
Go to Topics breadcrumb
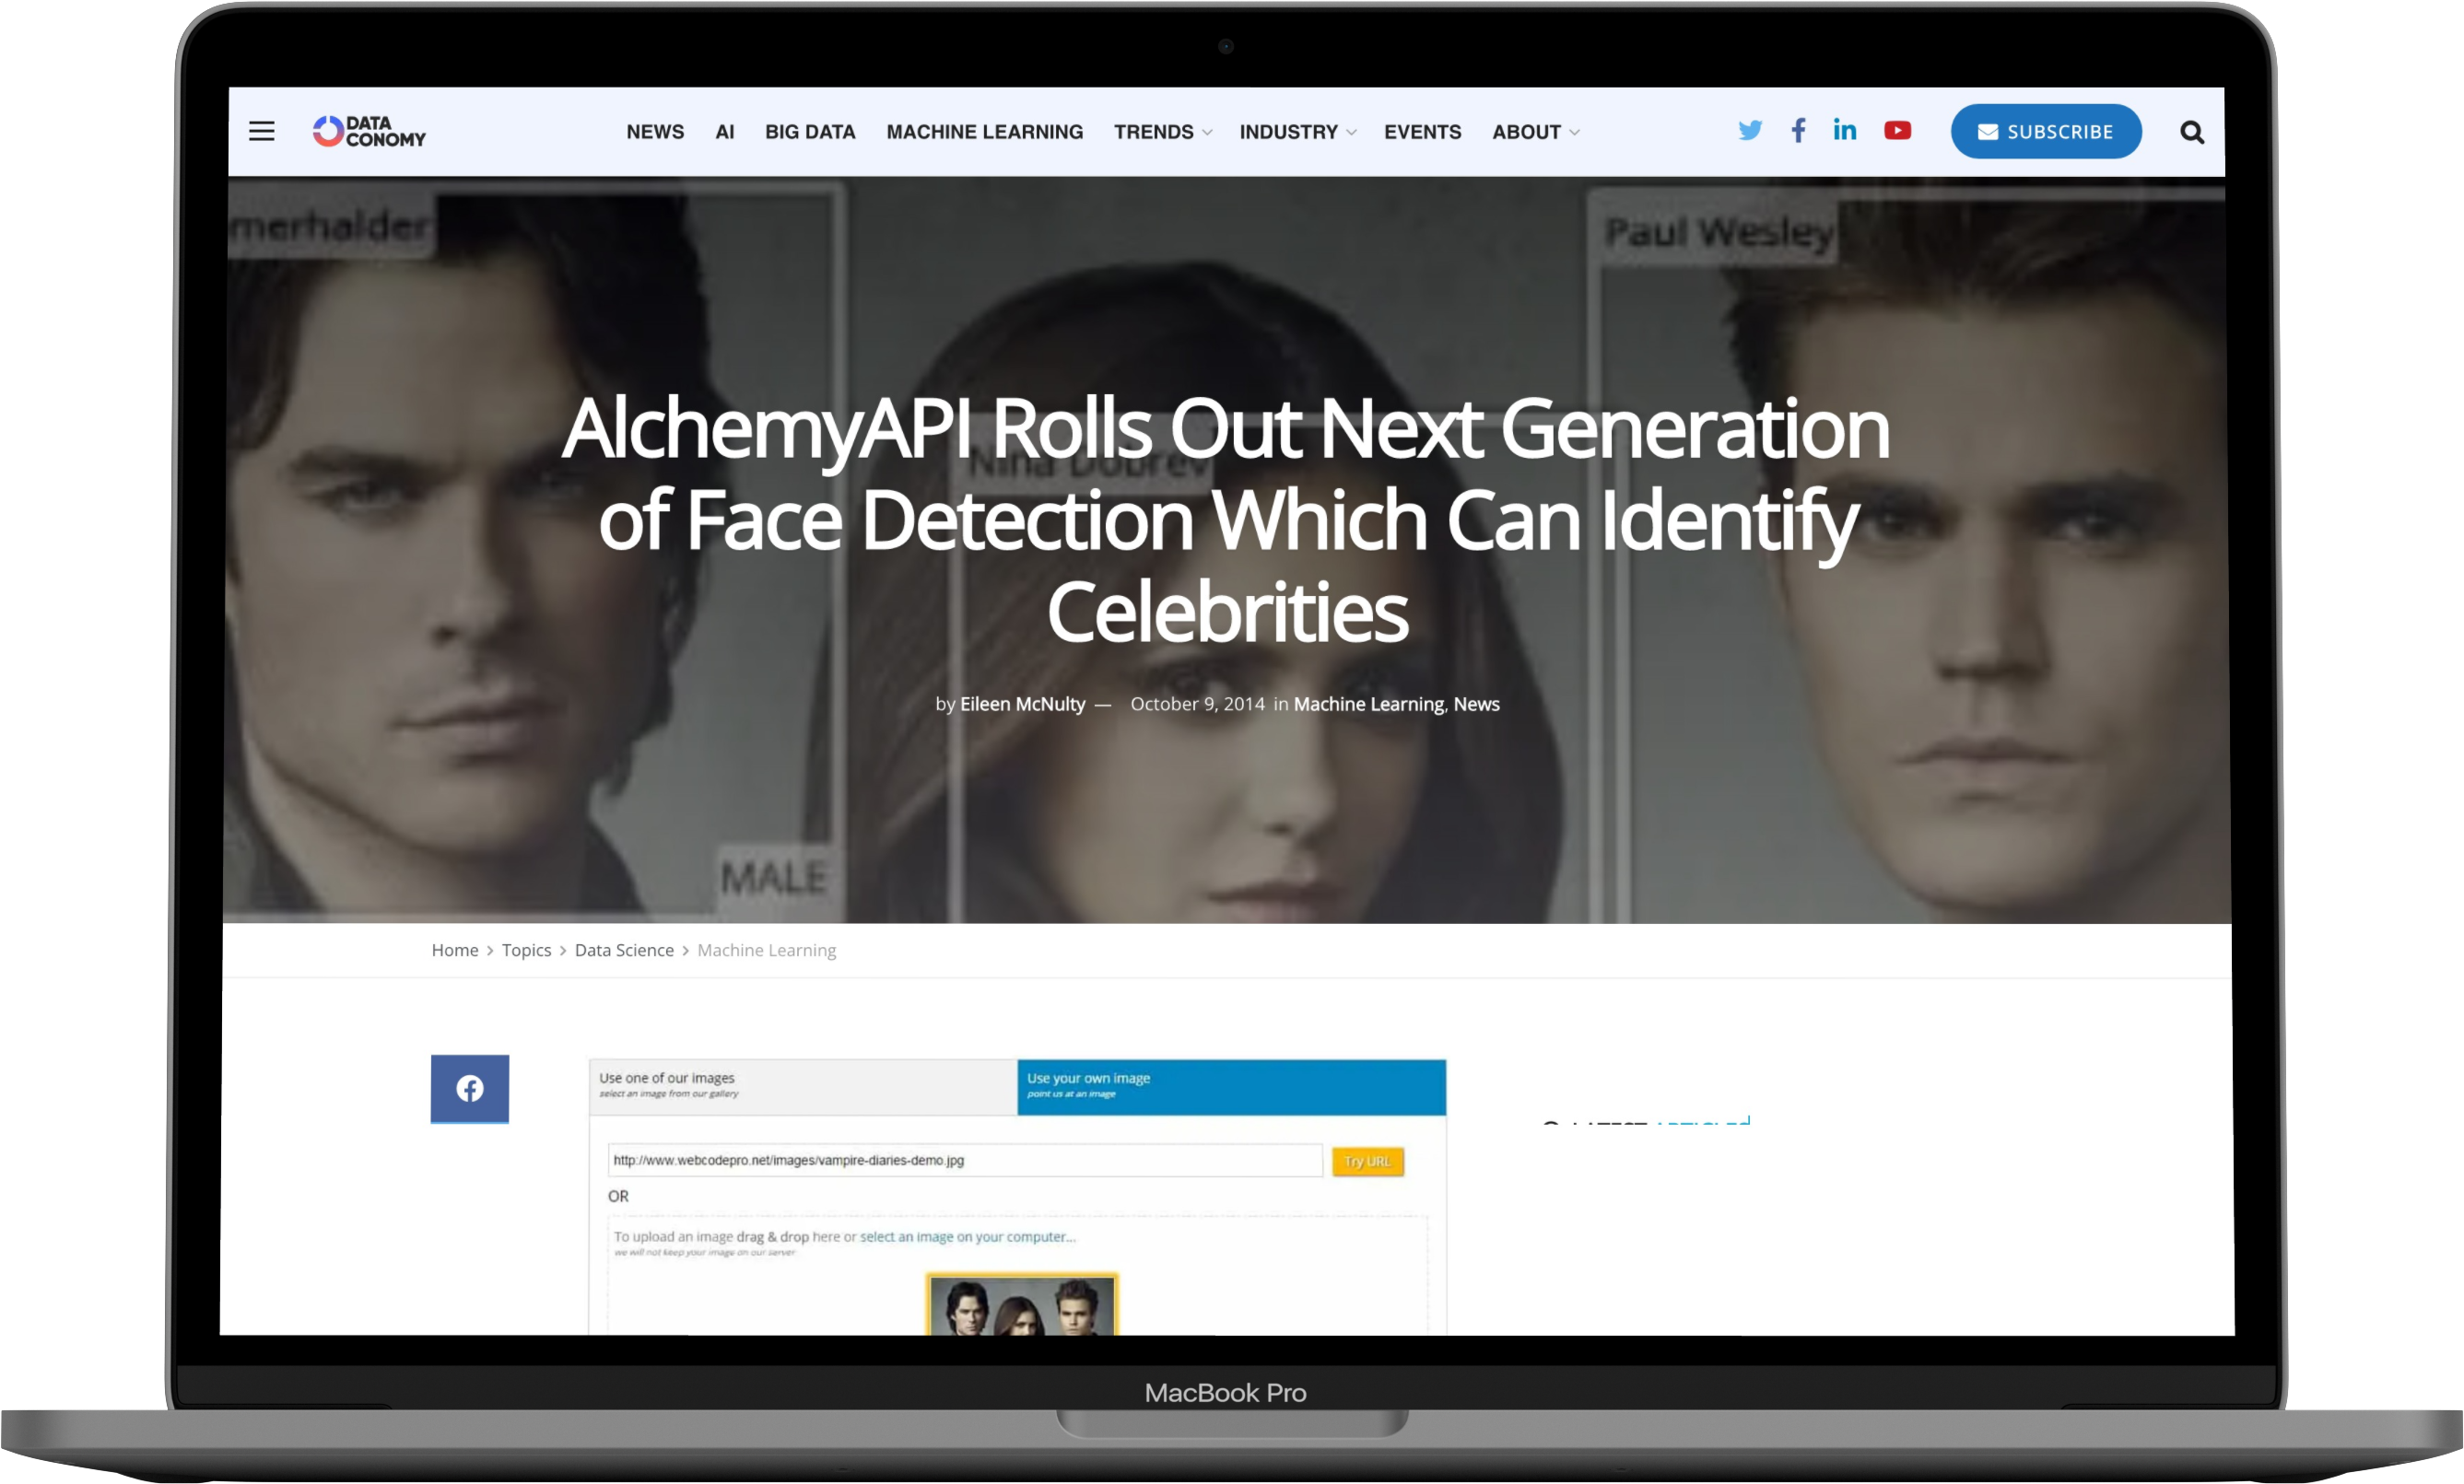pos(526,950)
